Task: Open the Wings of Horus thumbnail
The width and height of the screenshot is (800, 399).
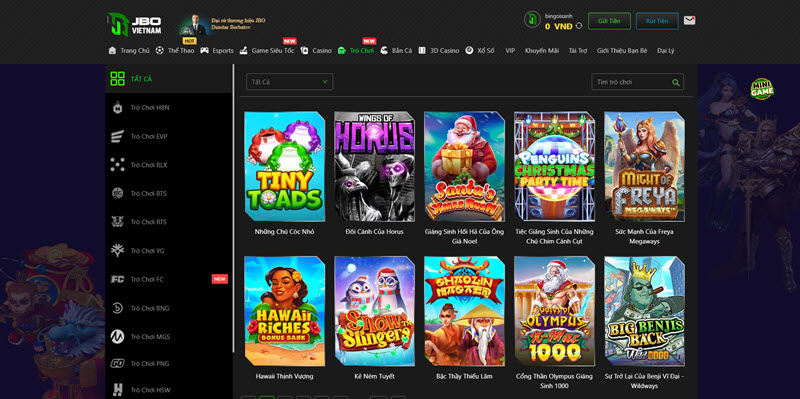Action: click(374, 166)
